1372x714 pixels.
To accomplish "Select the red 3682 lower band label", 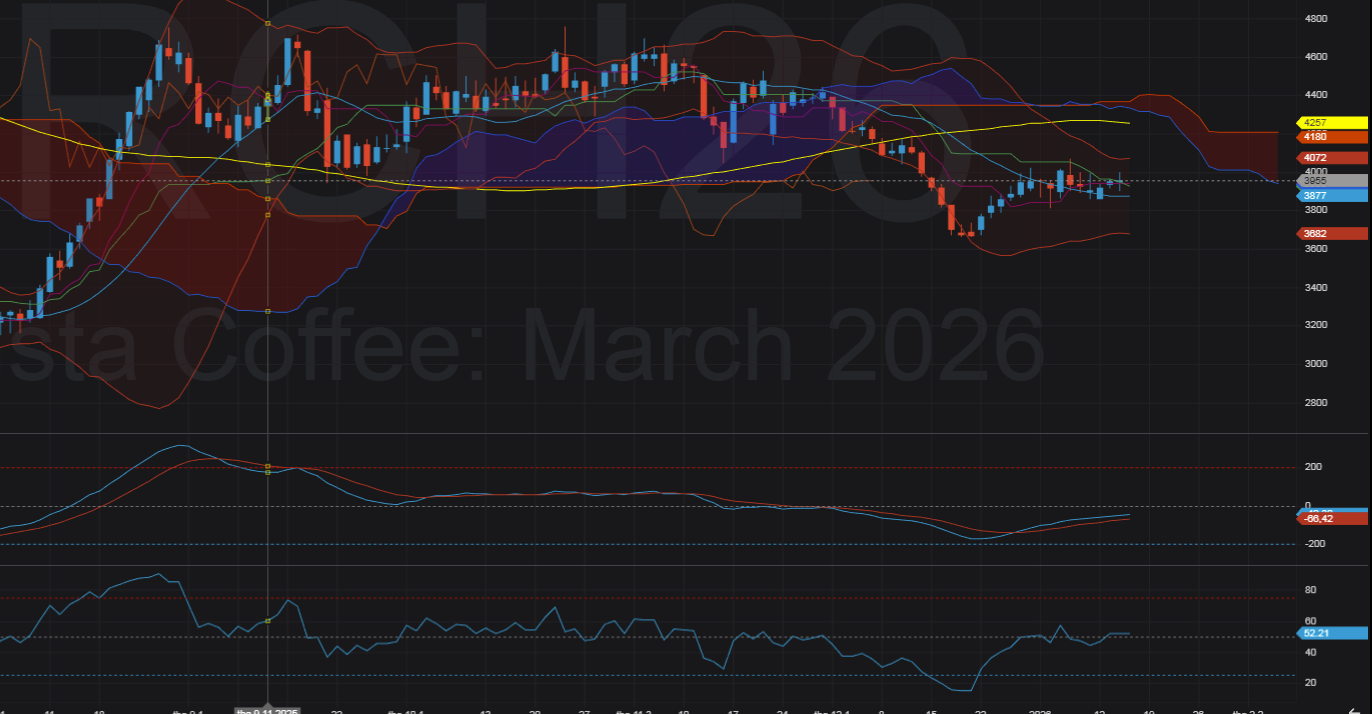I will pos(1331,234).
